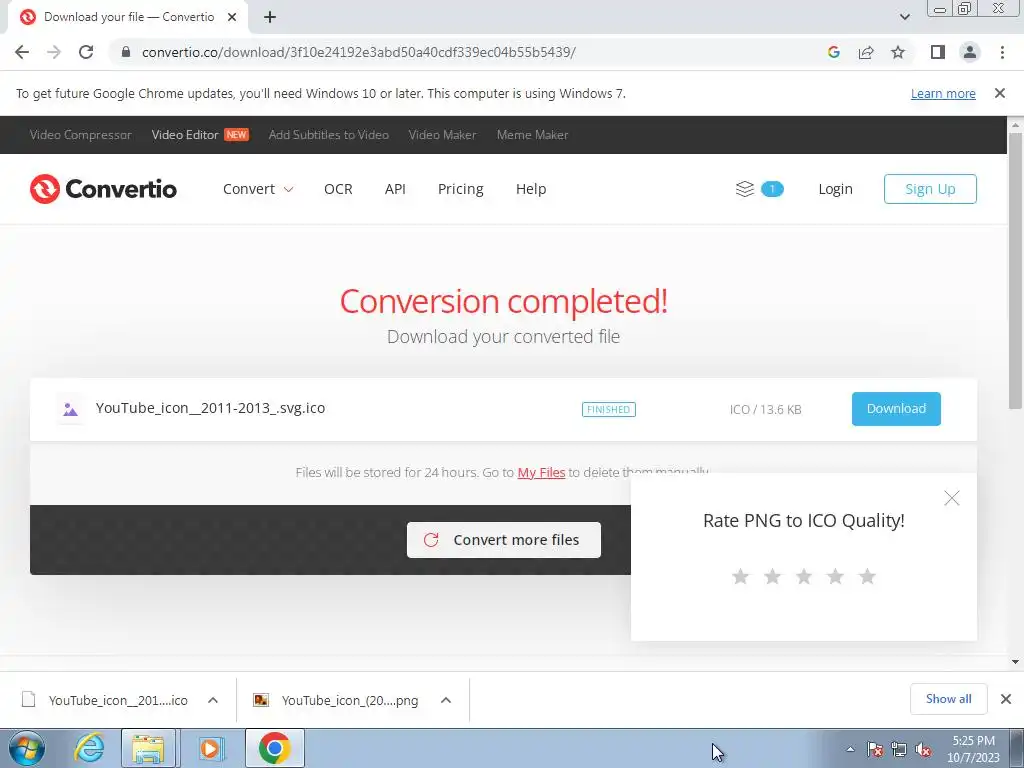This screenshot has width=1024, height=768.
Task: Go to the OCR page
Action: click(x=338, y=189)
